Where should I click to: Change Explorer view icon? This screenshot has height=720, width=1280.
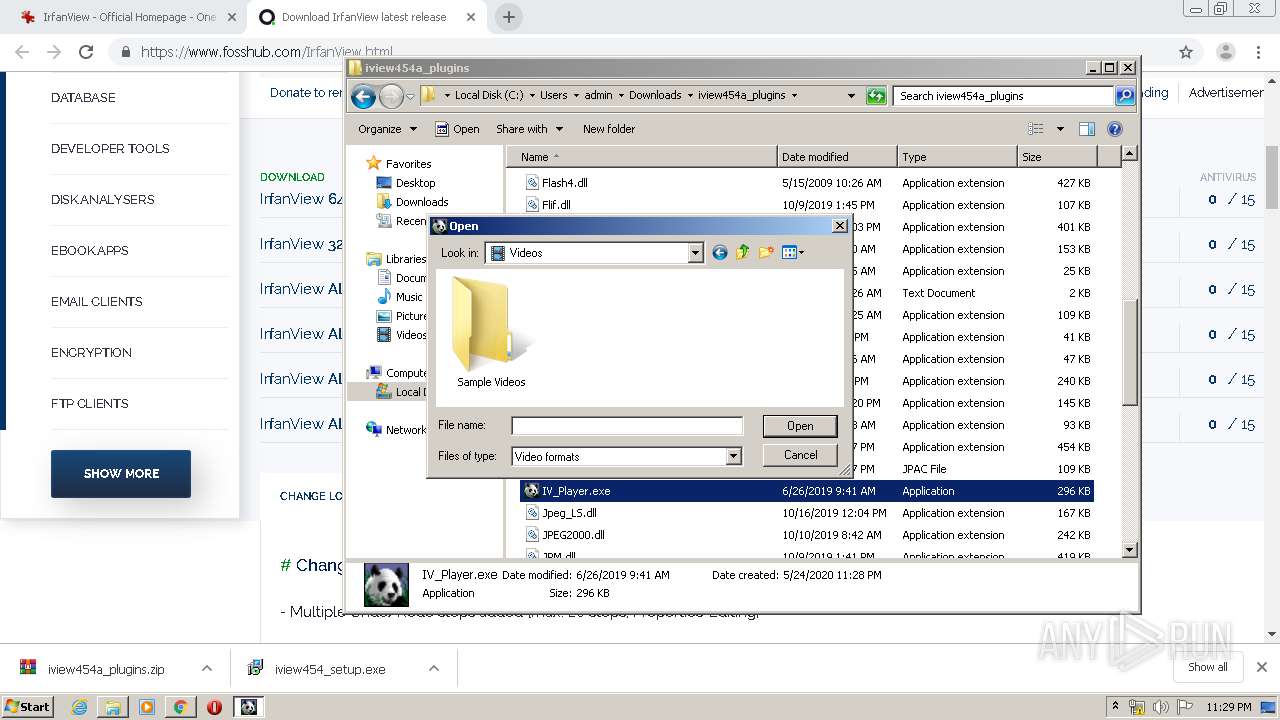pyautogui.click(x=1036, y=129)
